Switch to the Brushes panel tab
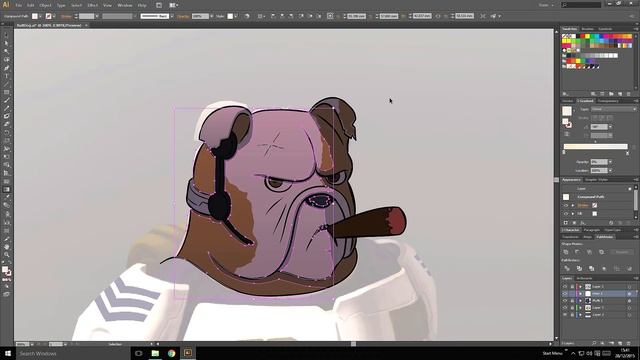The width and height of the screenshot is (640, 360). pyautogui.click(x=587, y=29)
